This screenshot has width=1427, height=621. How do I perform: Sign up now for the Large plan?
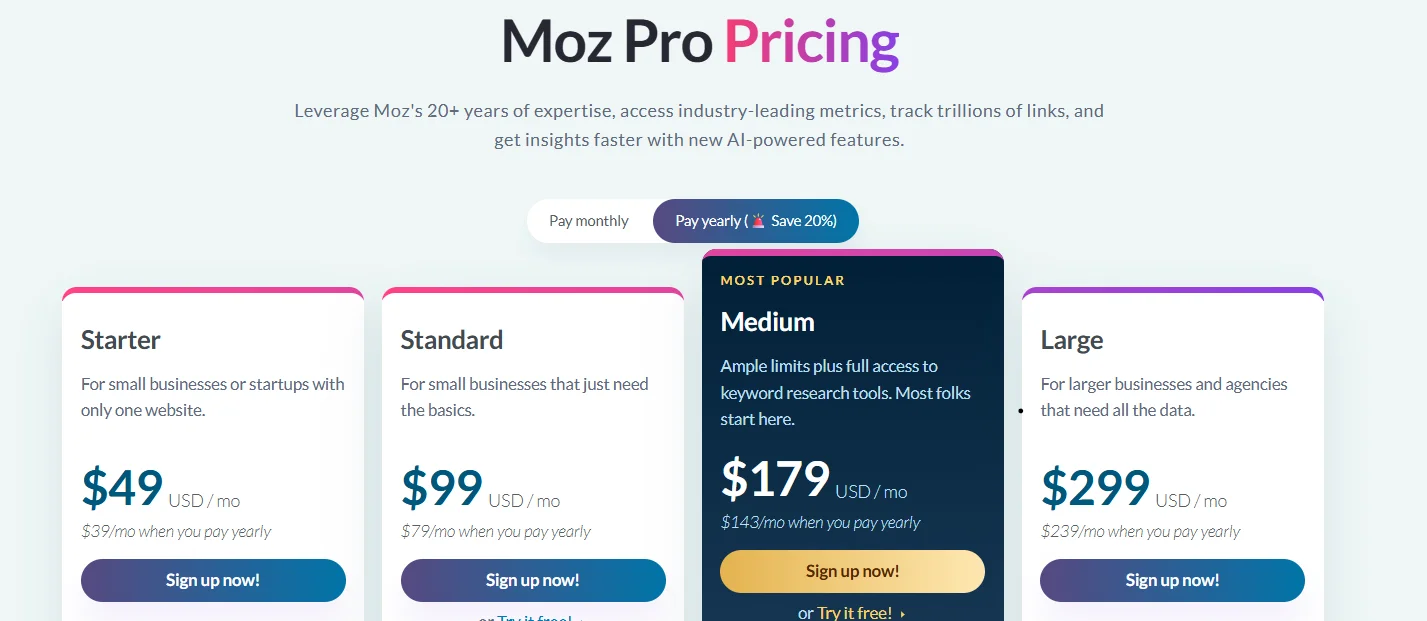coord(1172,580)
